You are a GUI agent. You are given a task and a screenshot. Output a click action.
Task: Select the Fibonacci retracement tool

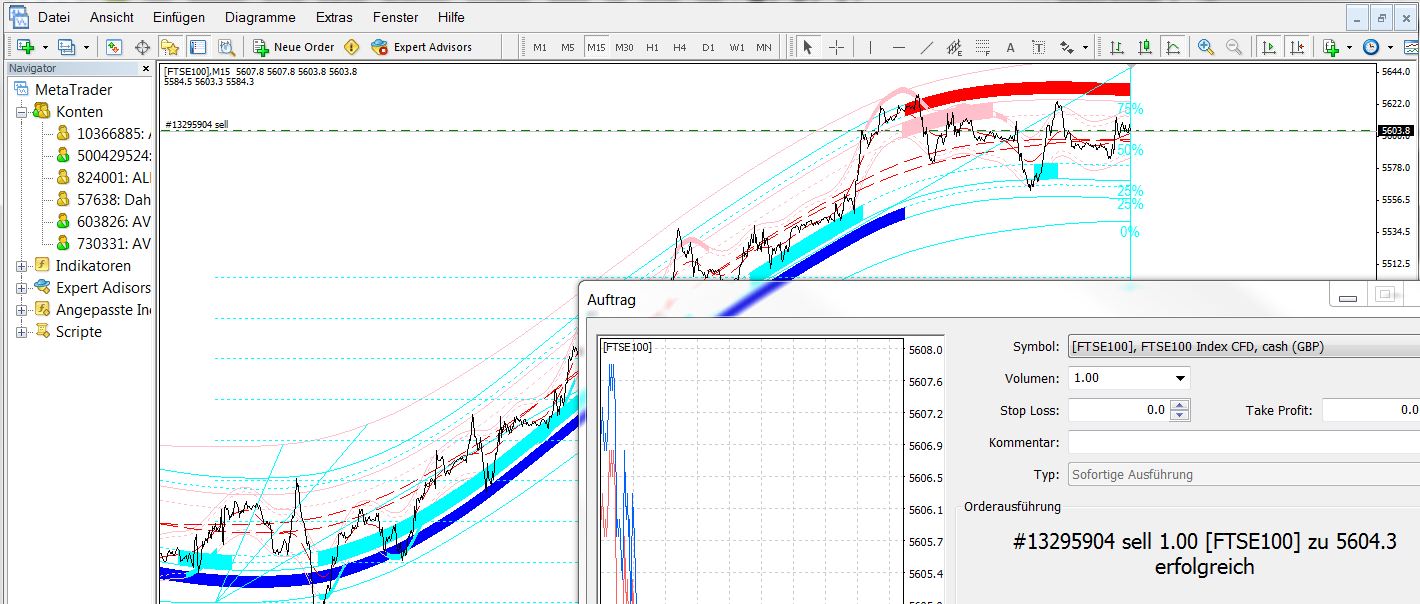[x=982, y=47]
